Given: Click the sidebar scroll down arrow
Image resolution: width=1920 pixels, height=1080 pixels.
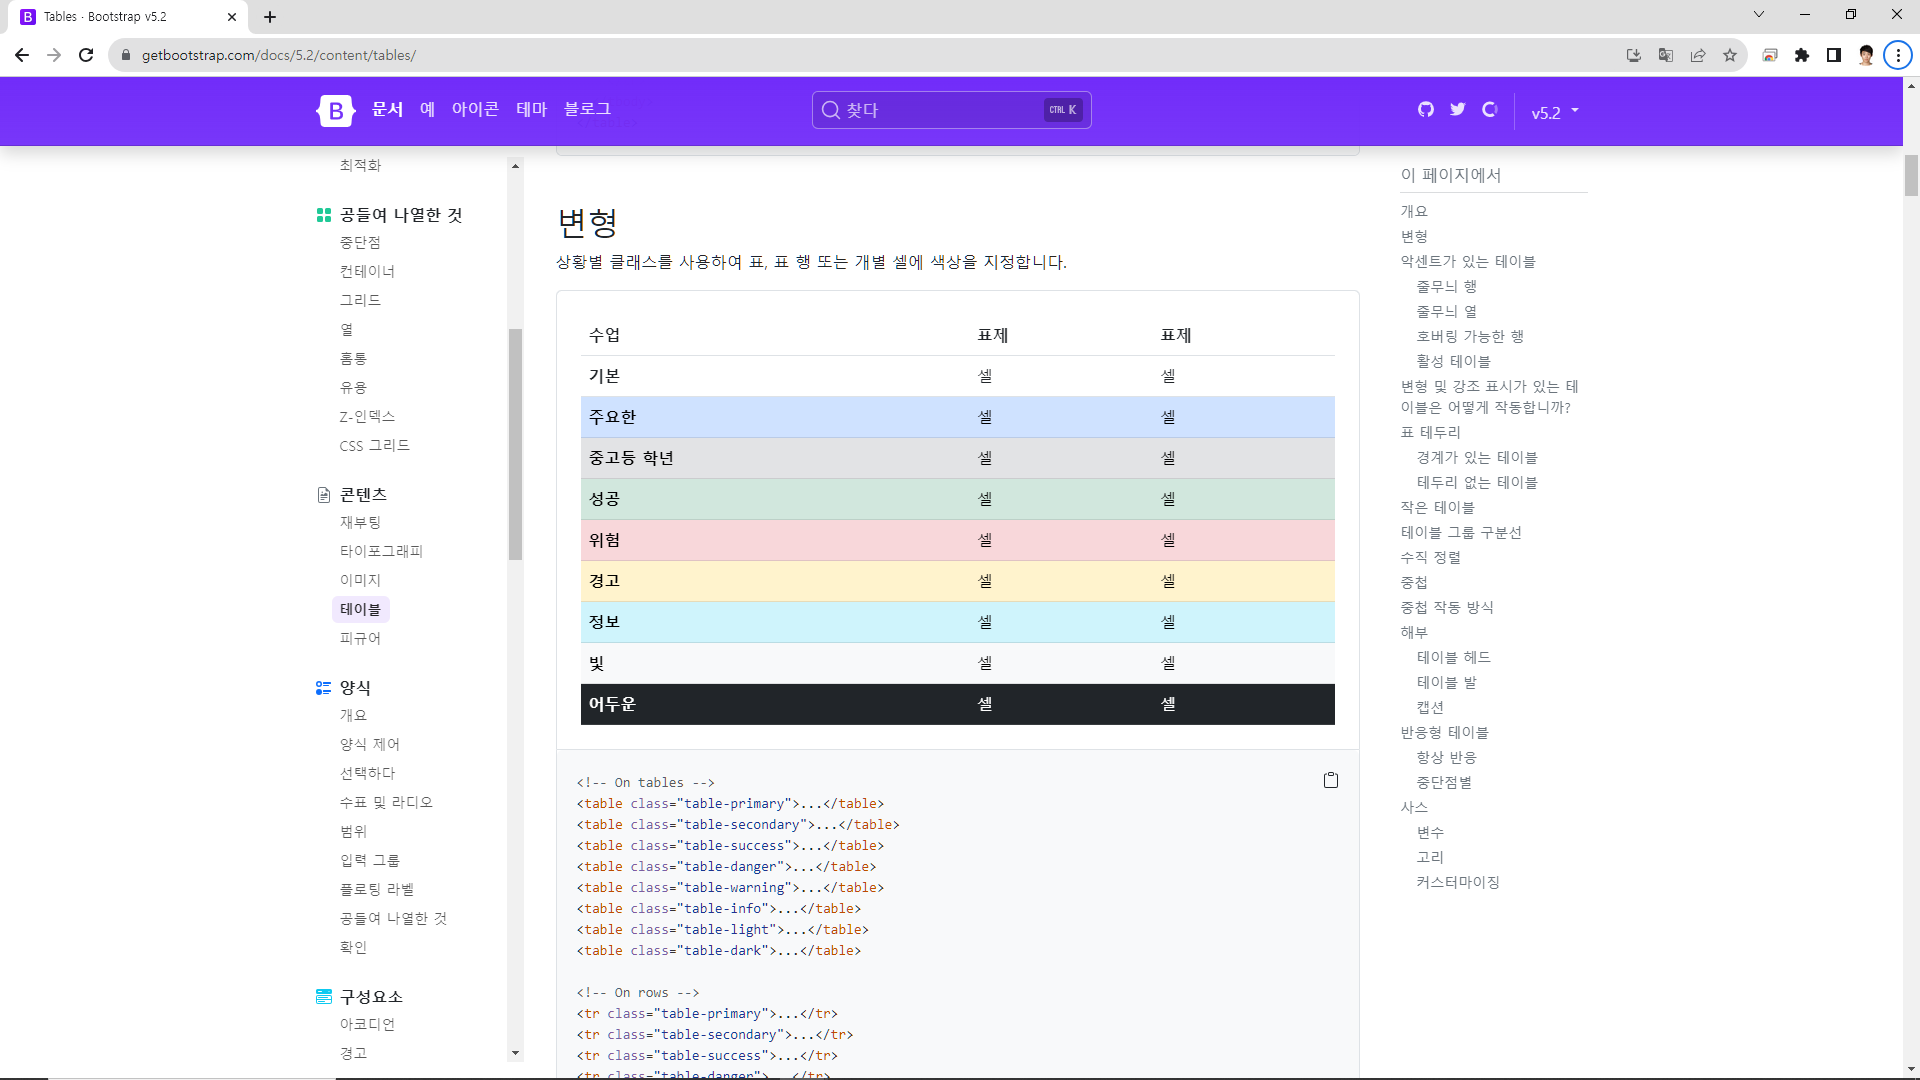Looking at the screenshot, I should coord(516,1053).
